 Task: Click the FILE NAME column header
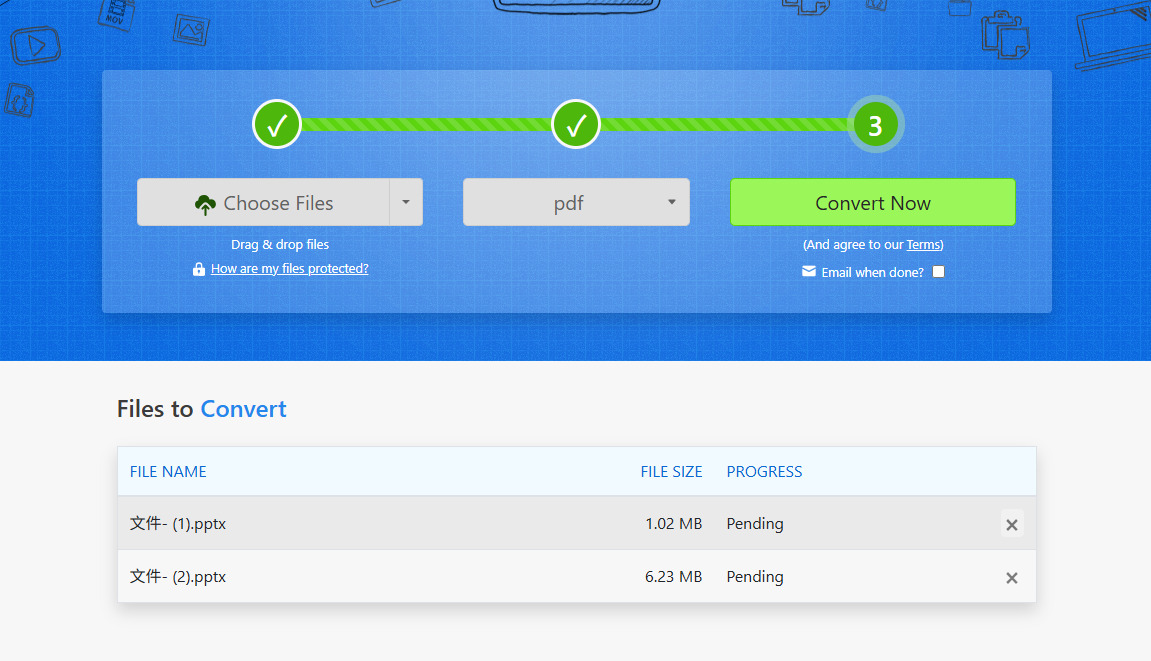coord(168,472)
